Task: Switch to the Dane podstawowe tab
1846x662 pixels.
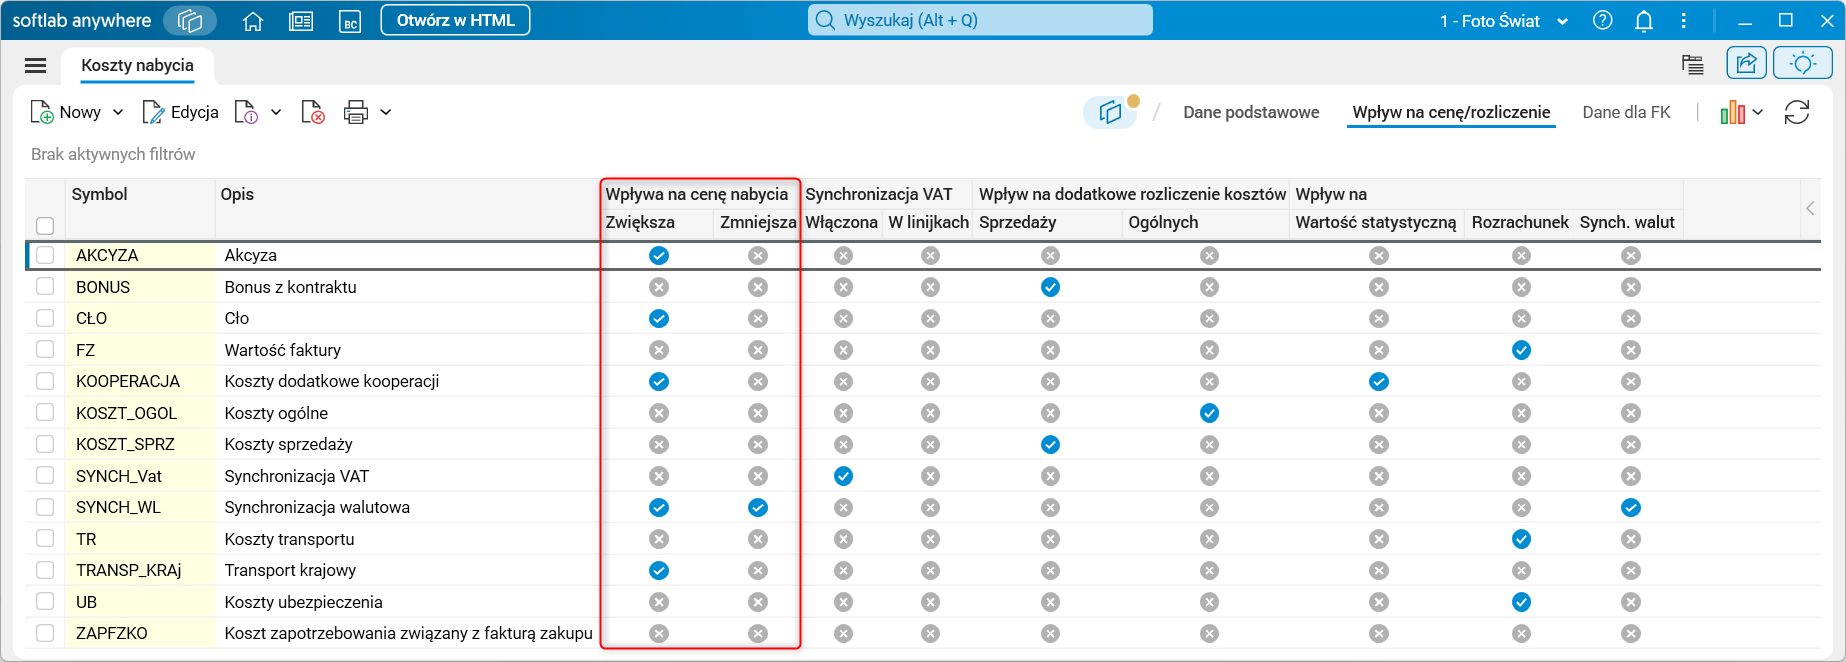Action: [x=1251, y=112]
